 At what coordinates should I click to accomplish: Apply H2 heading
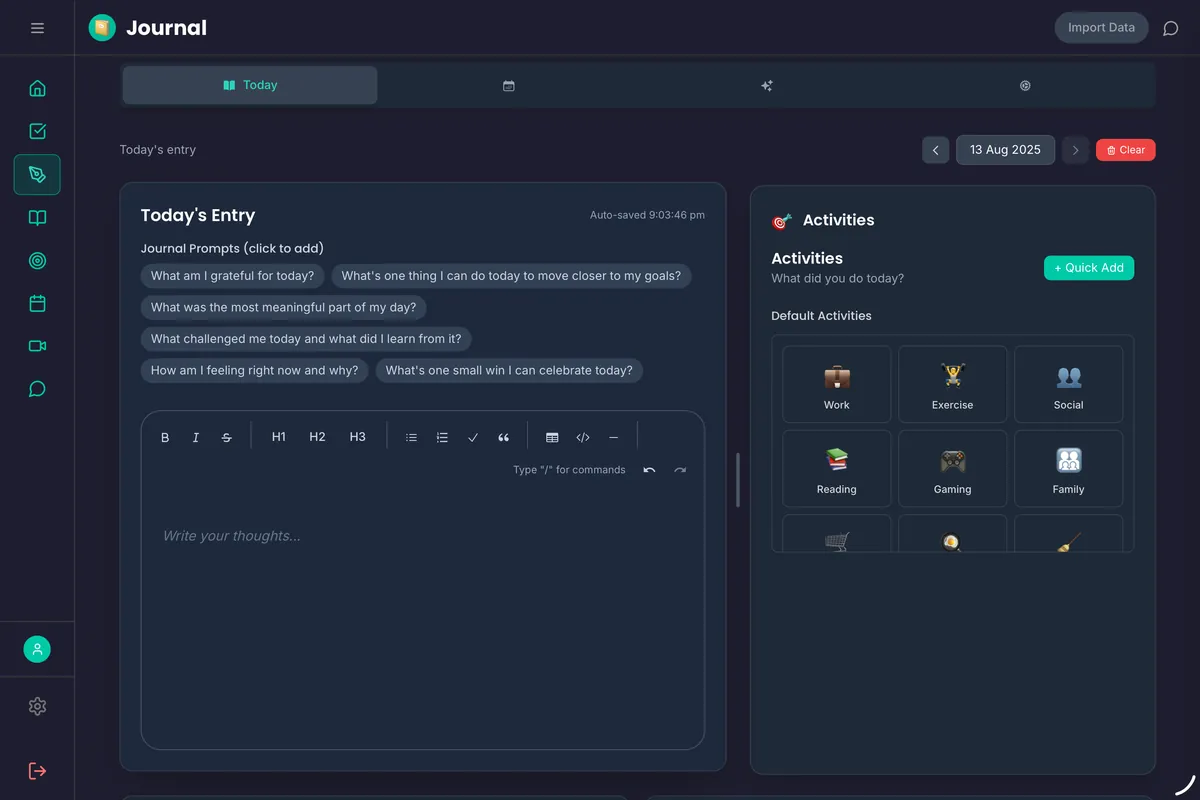pos(317,437)
